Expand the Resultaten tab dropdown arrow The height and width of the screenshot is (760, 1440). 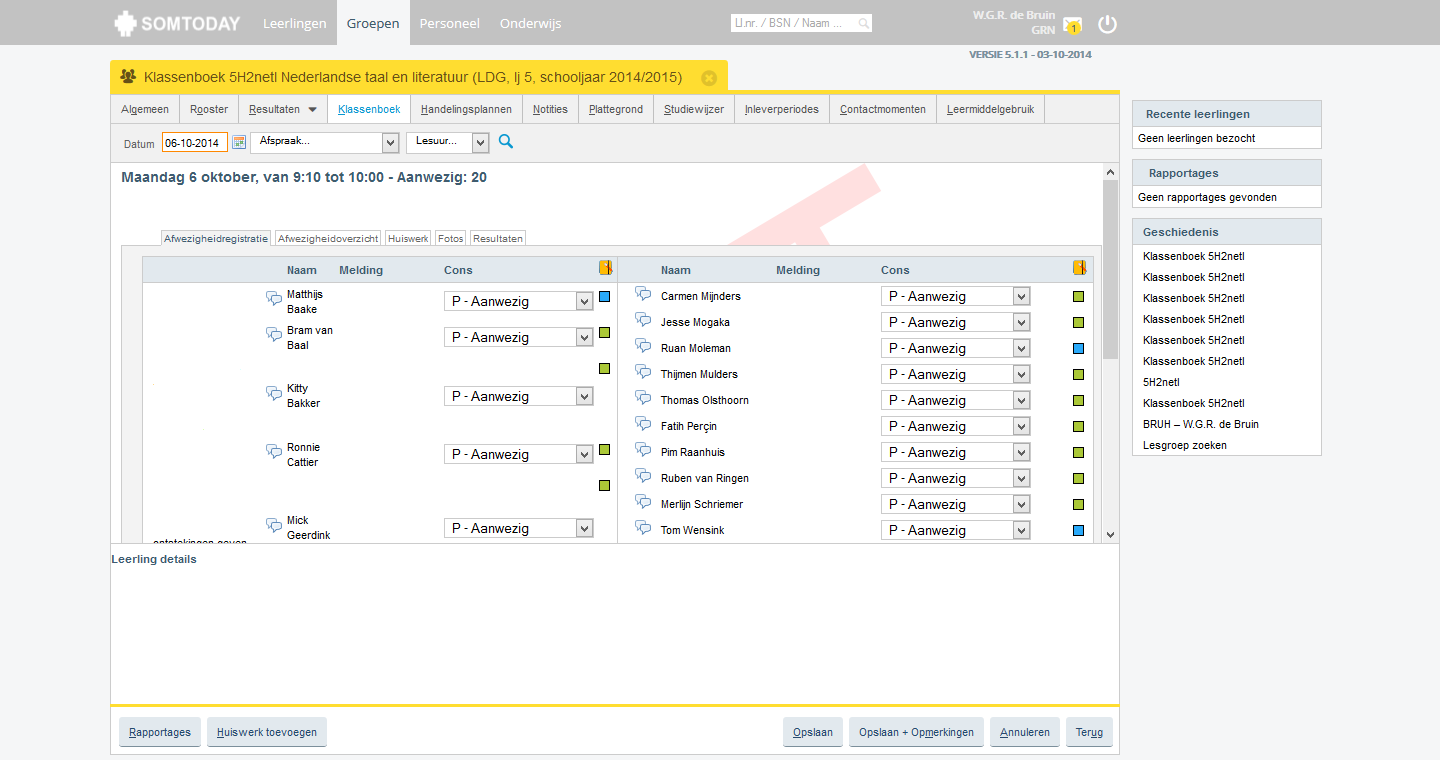click(312, 110)
